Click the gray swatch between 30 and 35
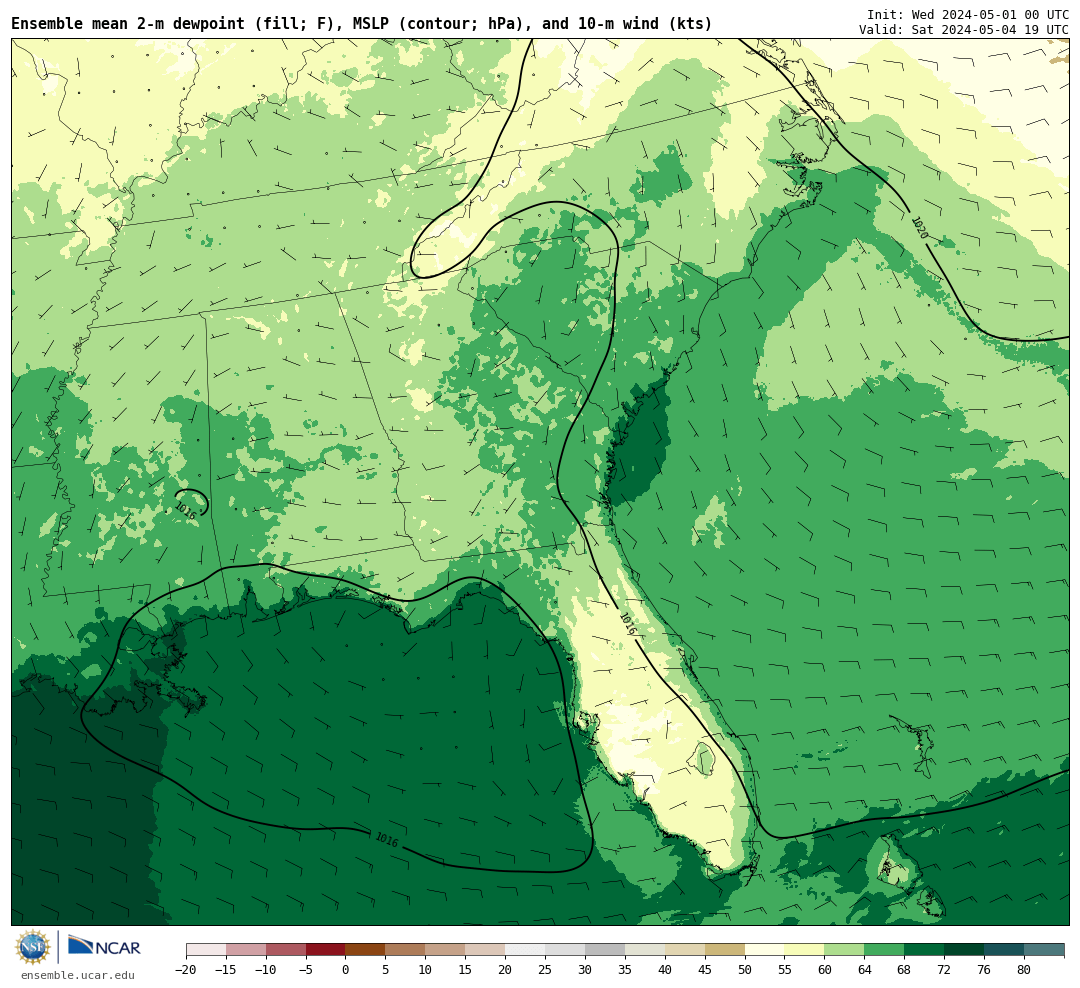Image resolution: width=1080 pixels, height=988 pixels. (604, 950)
